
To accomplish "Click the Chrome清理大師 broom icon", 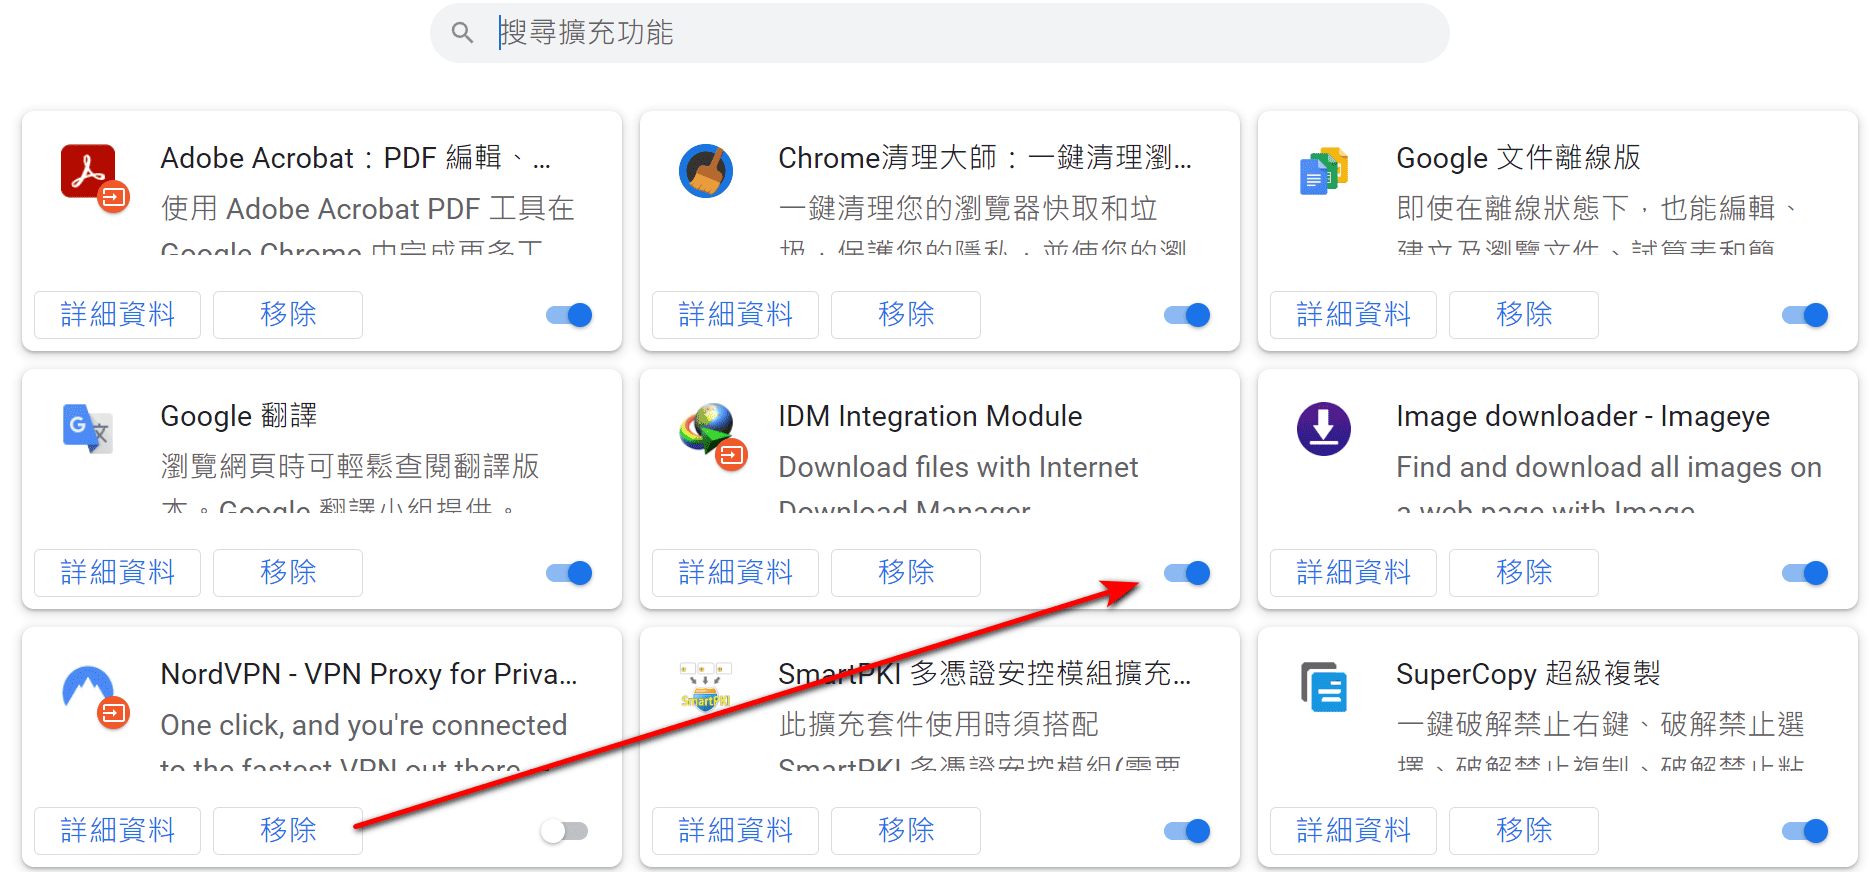I will (x=706, y=171).
